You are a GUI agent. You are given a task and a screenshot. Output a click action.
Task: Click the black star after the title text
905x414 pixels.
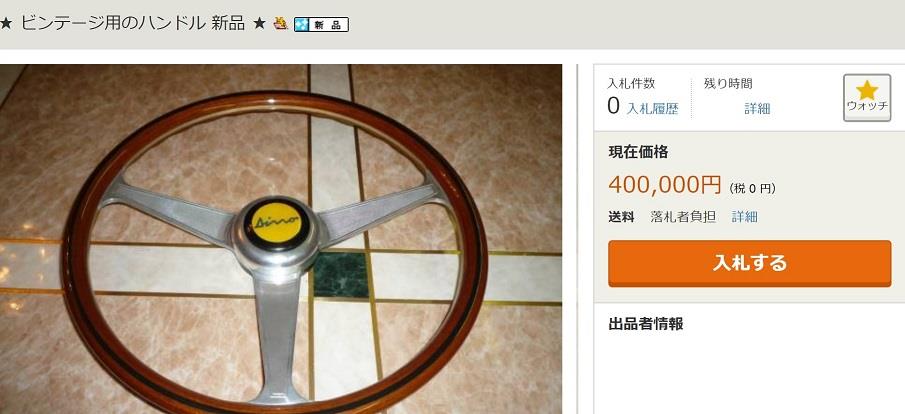click(x=259, y=24)
